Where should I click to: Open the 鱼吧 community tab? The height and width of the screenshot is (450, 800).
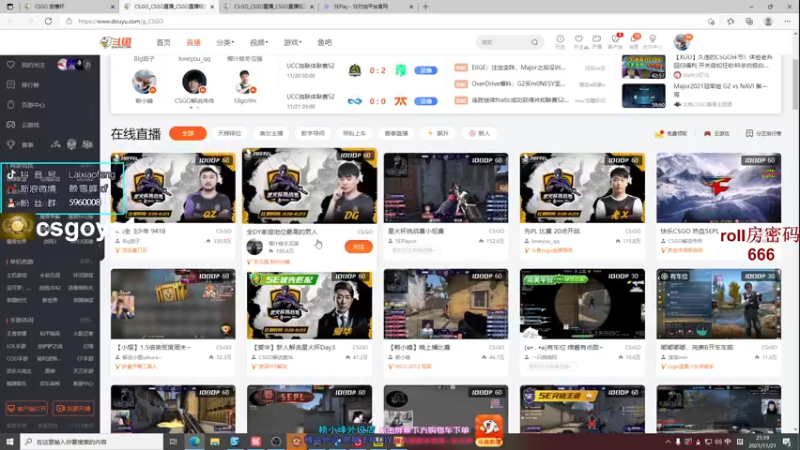coord(324,42)
